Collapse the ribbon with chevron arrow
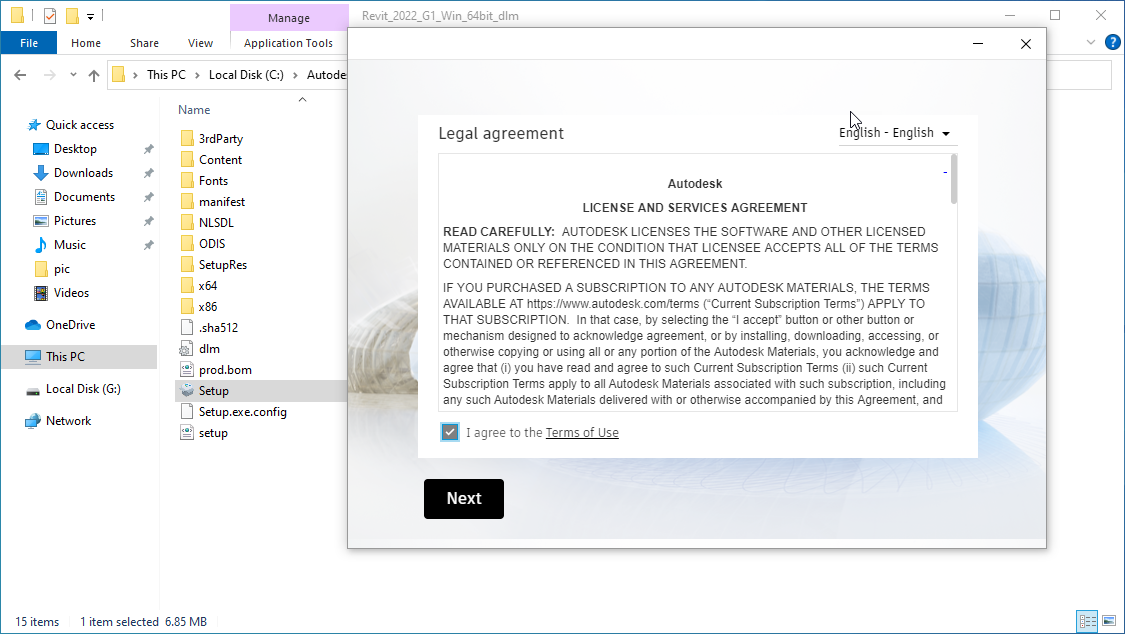Image resolution: width=1125 pixels, height=634 pixels. pos(1091,42)
